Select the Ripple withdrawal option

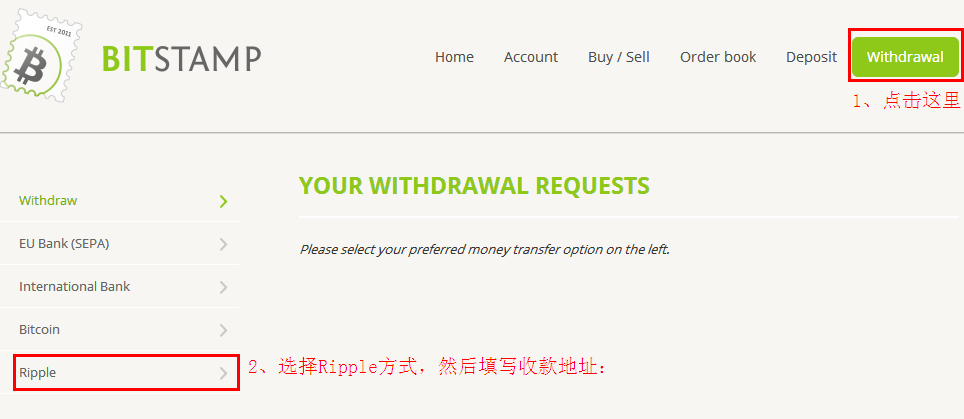[x=119, y=372]
